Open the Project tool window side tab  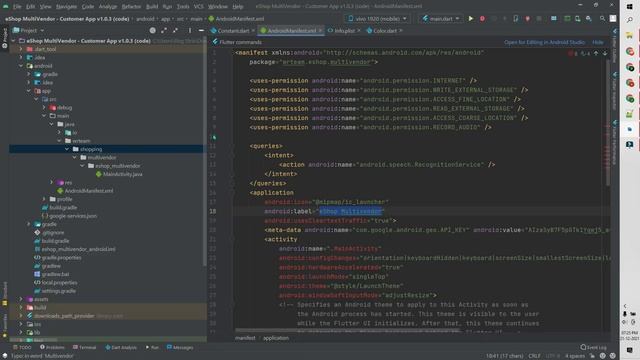pyautogui.click(x=4, y=38)
